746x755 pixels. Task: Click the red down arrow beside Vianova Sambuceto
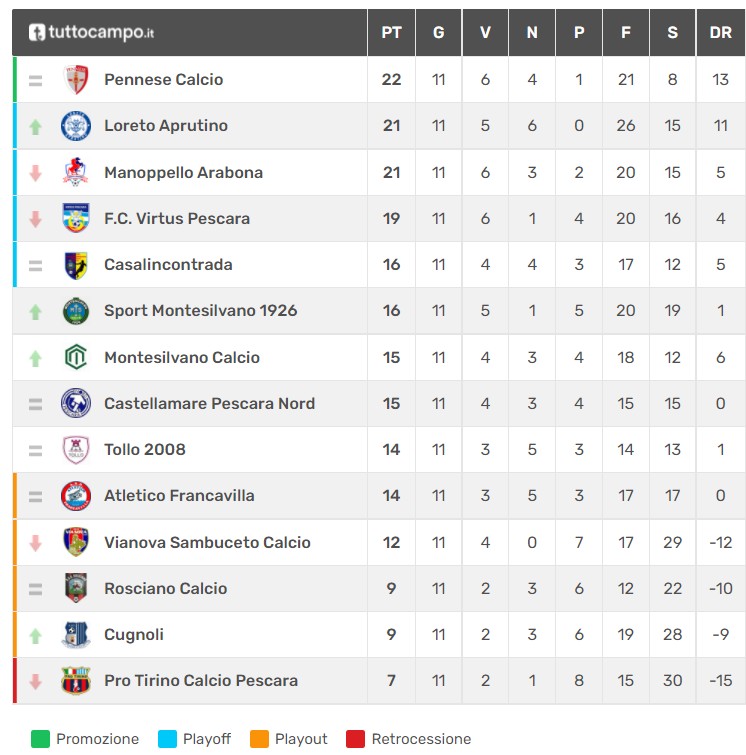coord(35,543)
